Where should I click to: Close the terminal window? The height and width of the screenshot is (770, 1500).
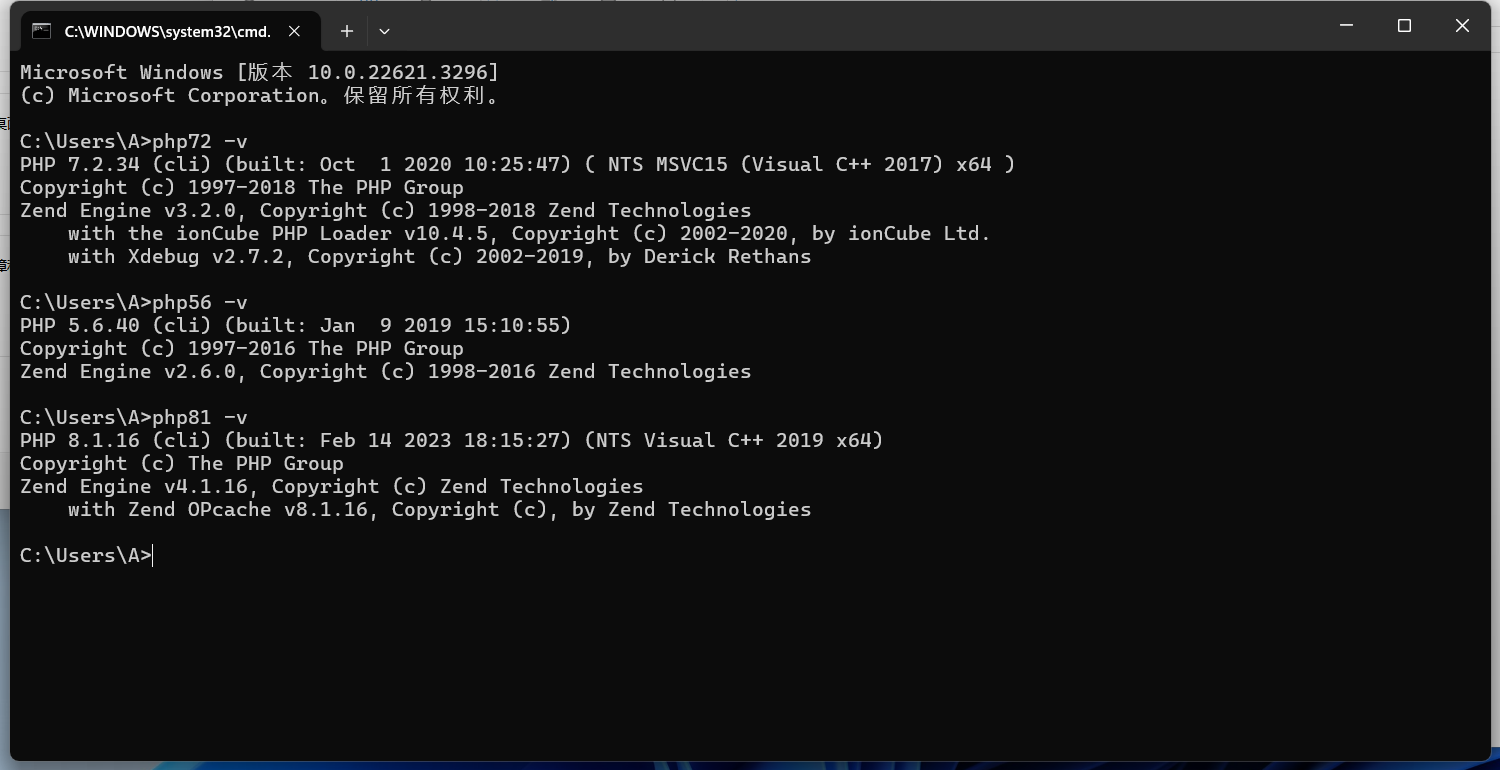point(1462,26)
